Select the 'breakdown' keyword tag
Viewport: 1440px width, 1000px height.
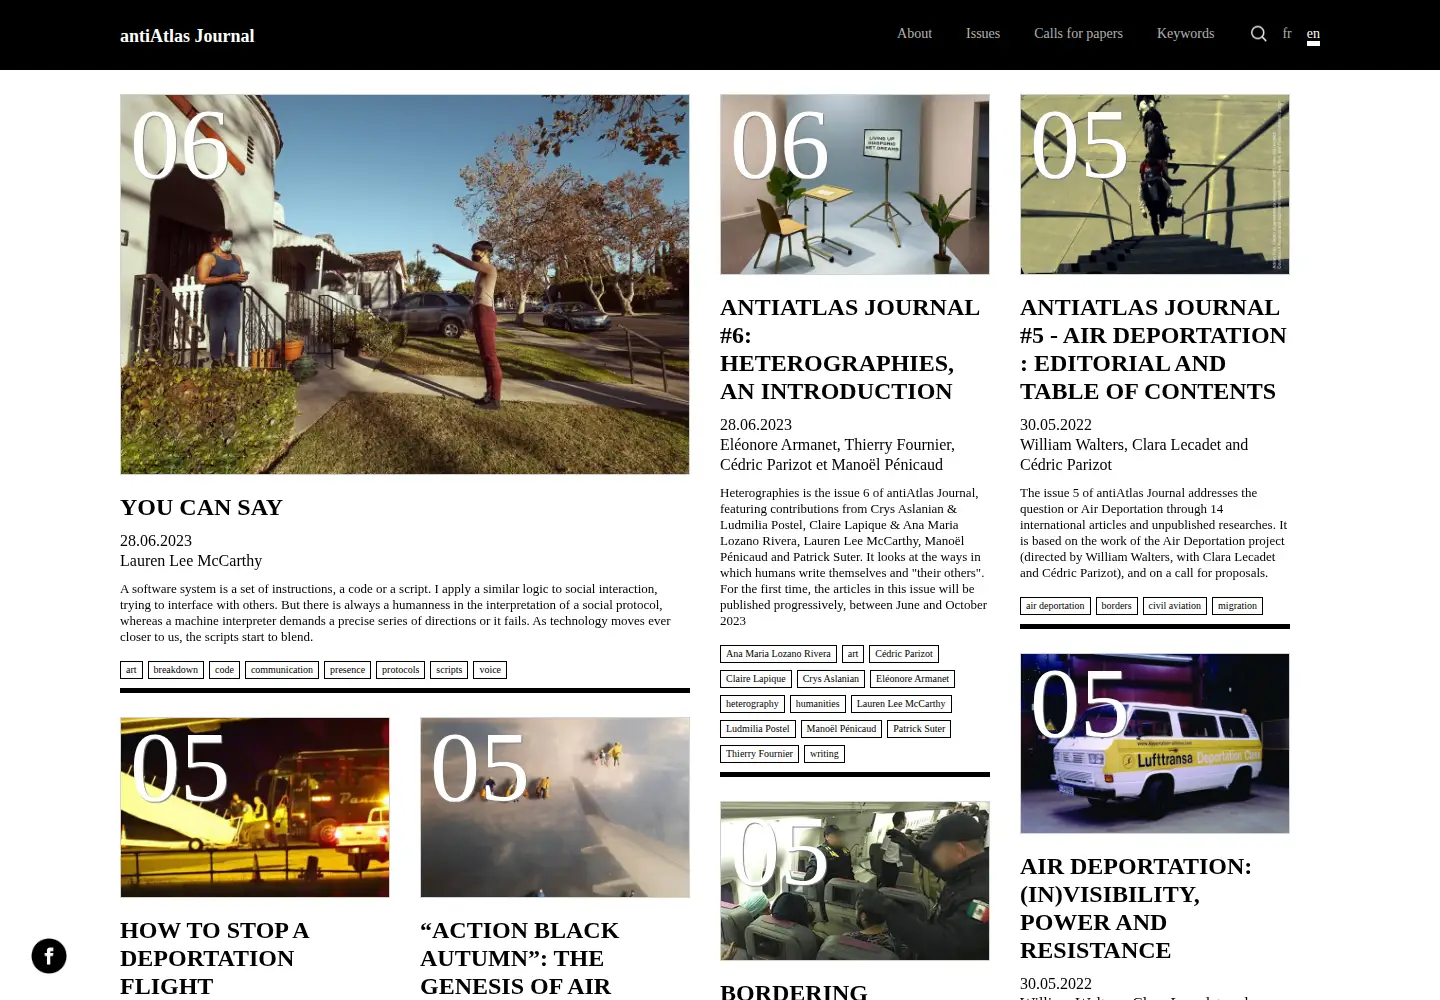(176, 670)
